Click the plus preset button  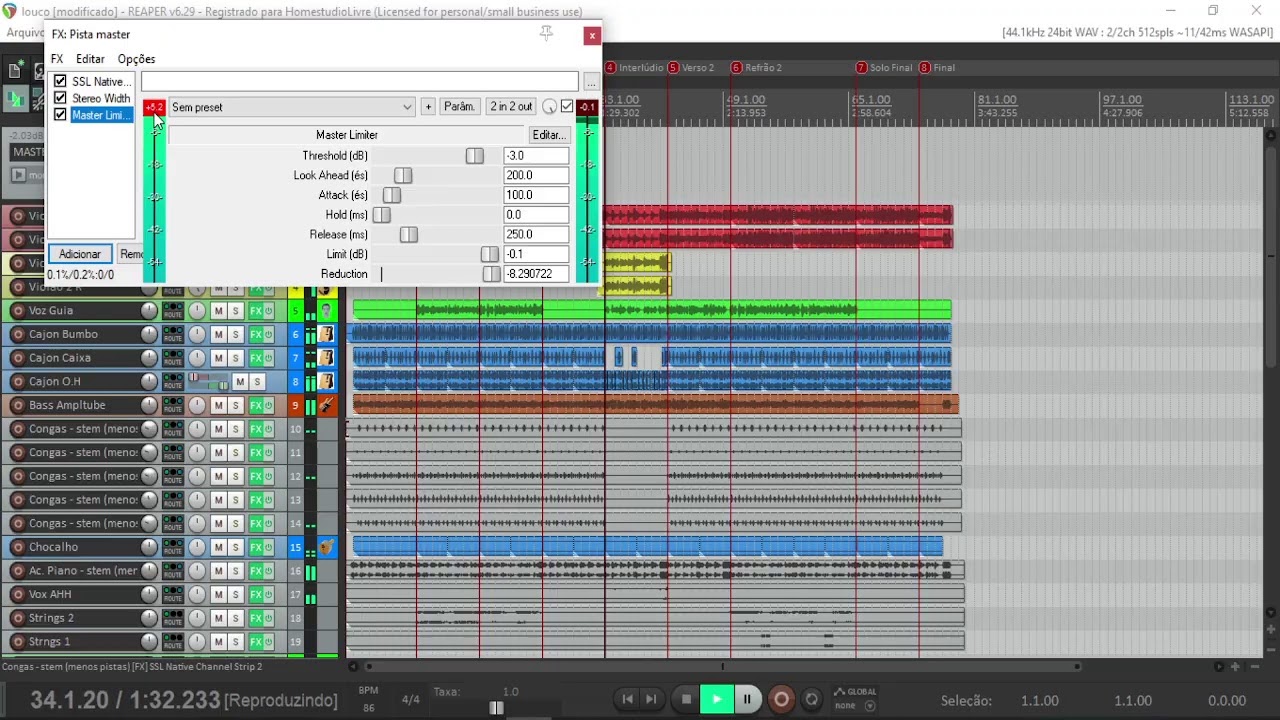[x=428, y=107]
